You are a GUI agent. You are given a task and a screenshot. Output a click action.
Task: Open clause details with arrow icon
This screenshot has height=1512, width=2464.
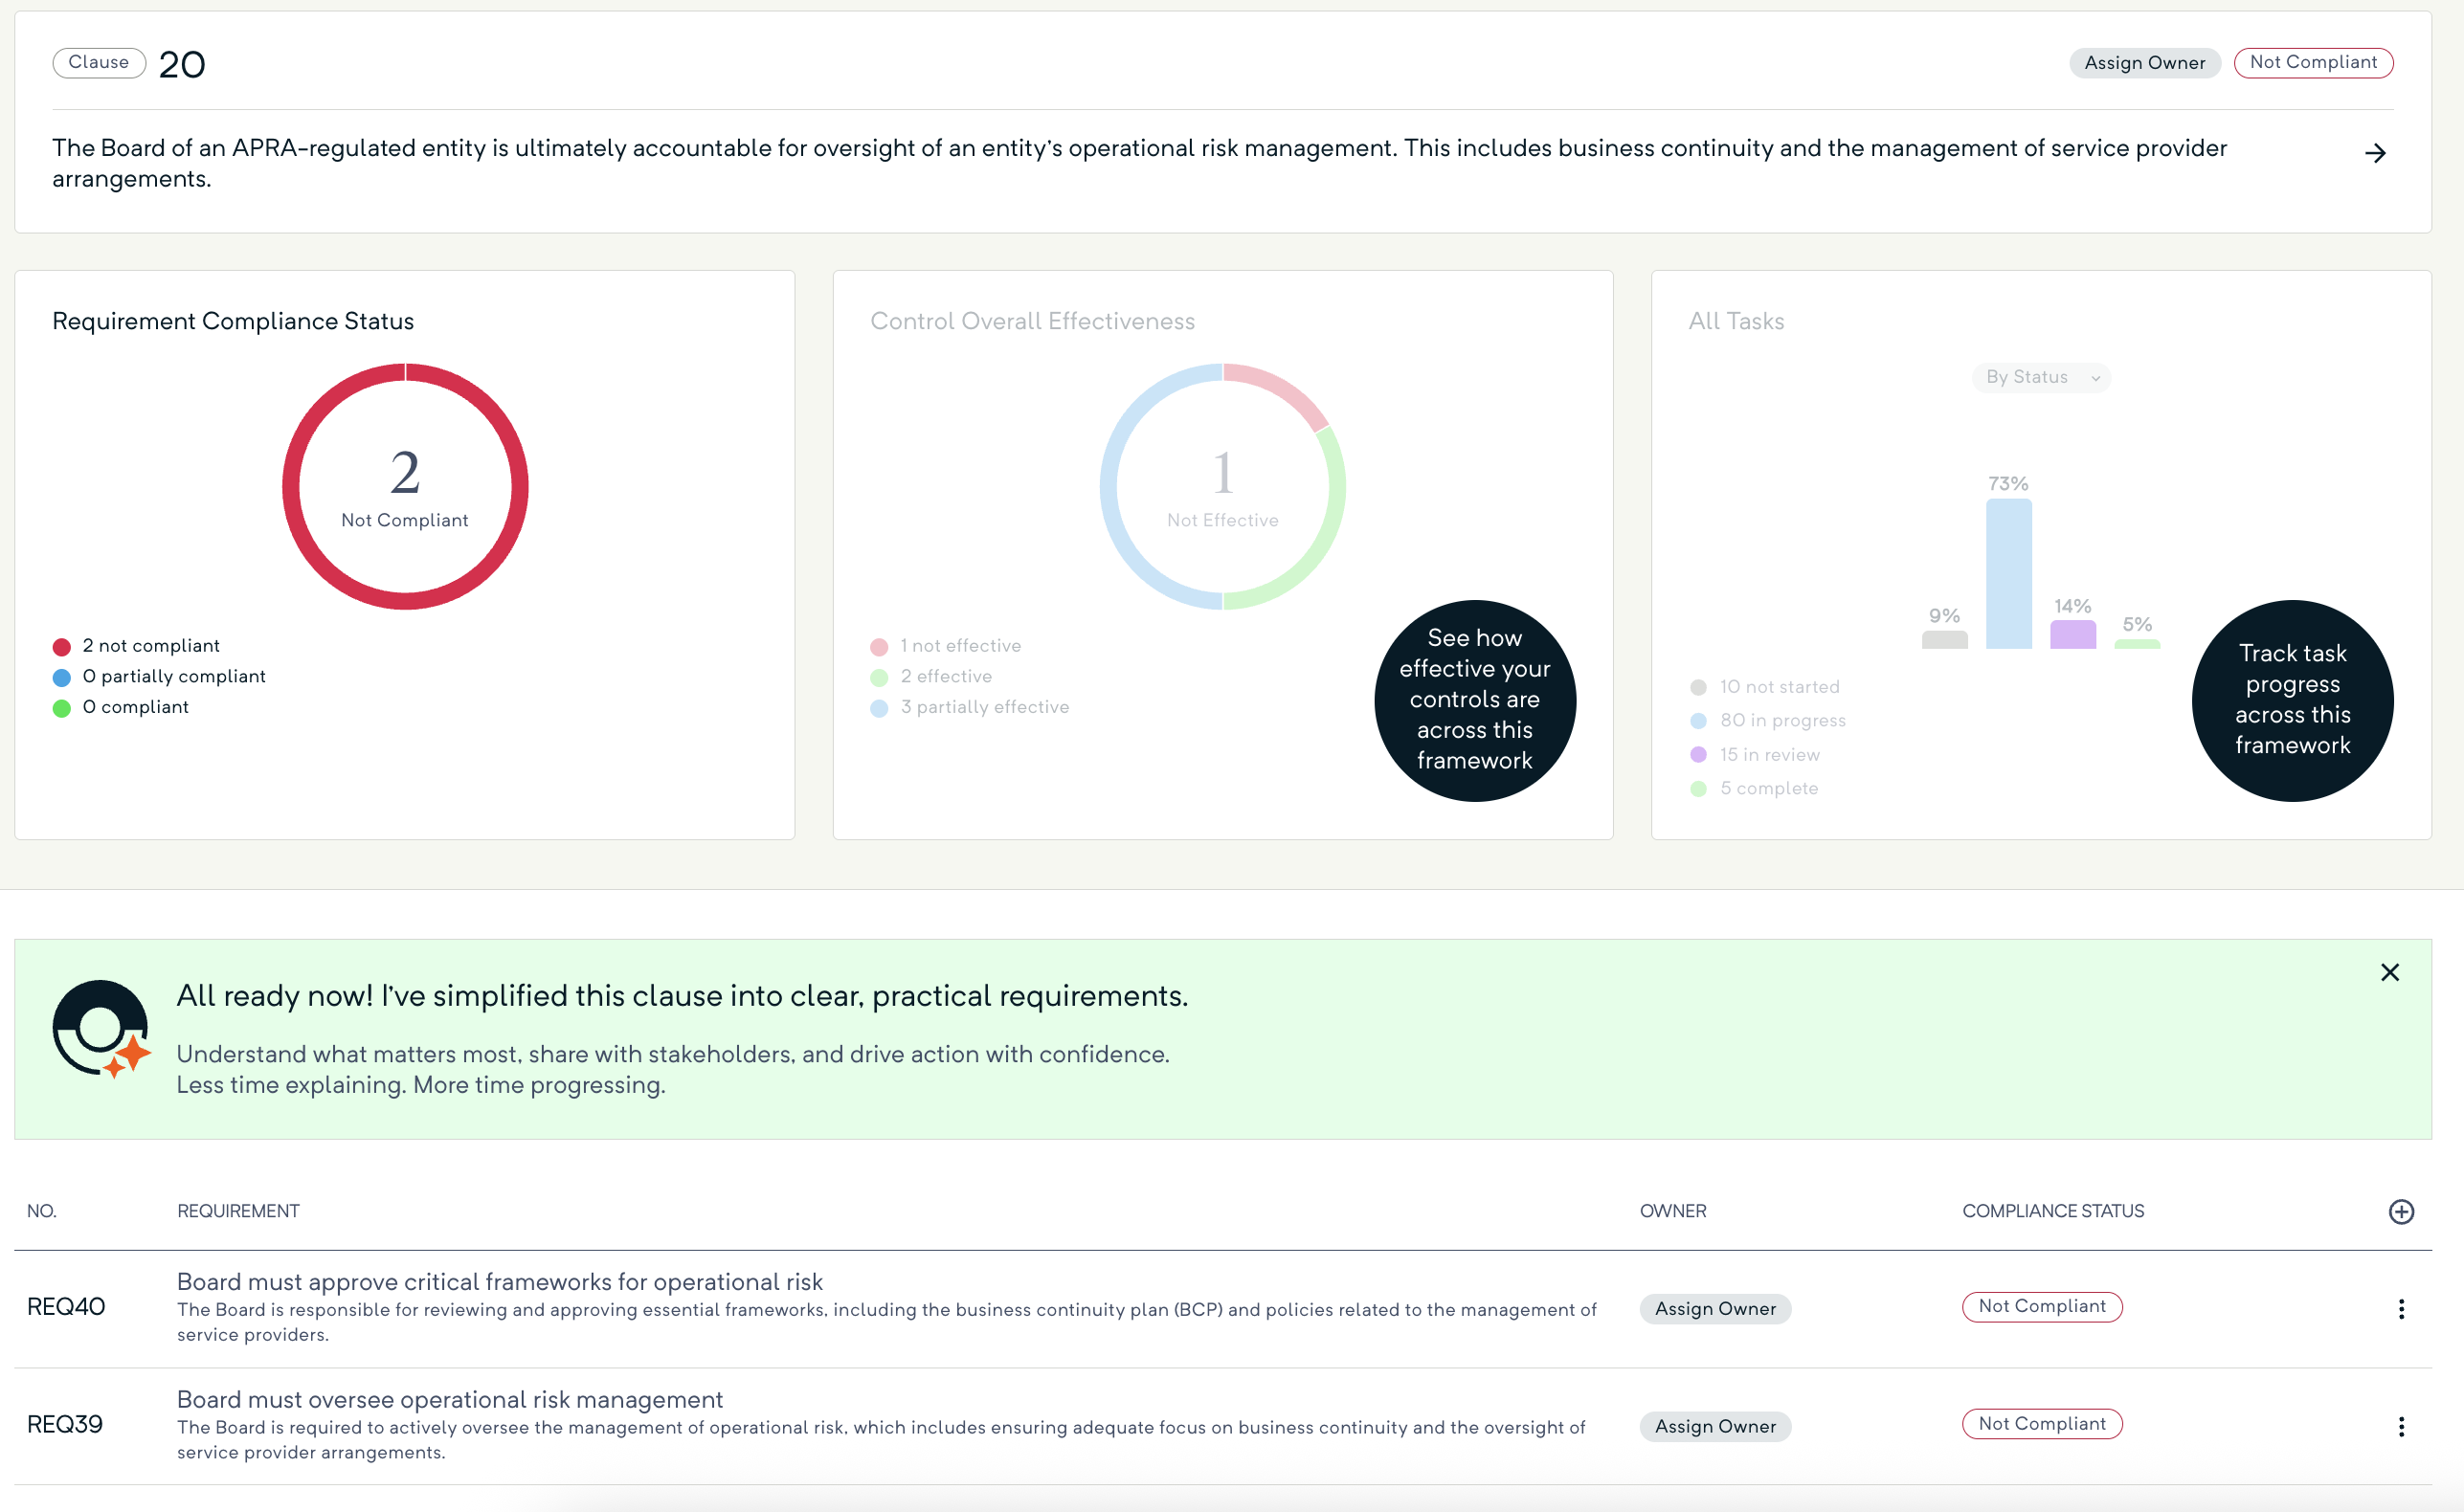click(2375, 153)
